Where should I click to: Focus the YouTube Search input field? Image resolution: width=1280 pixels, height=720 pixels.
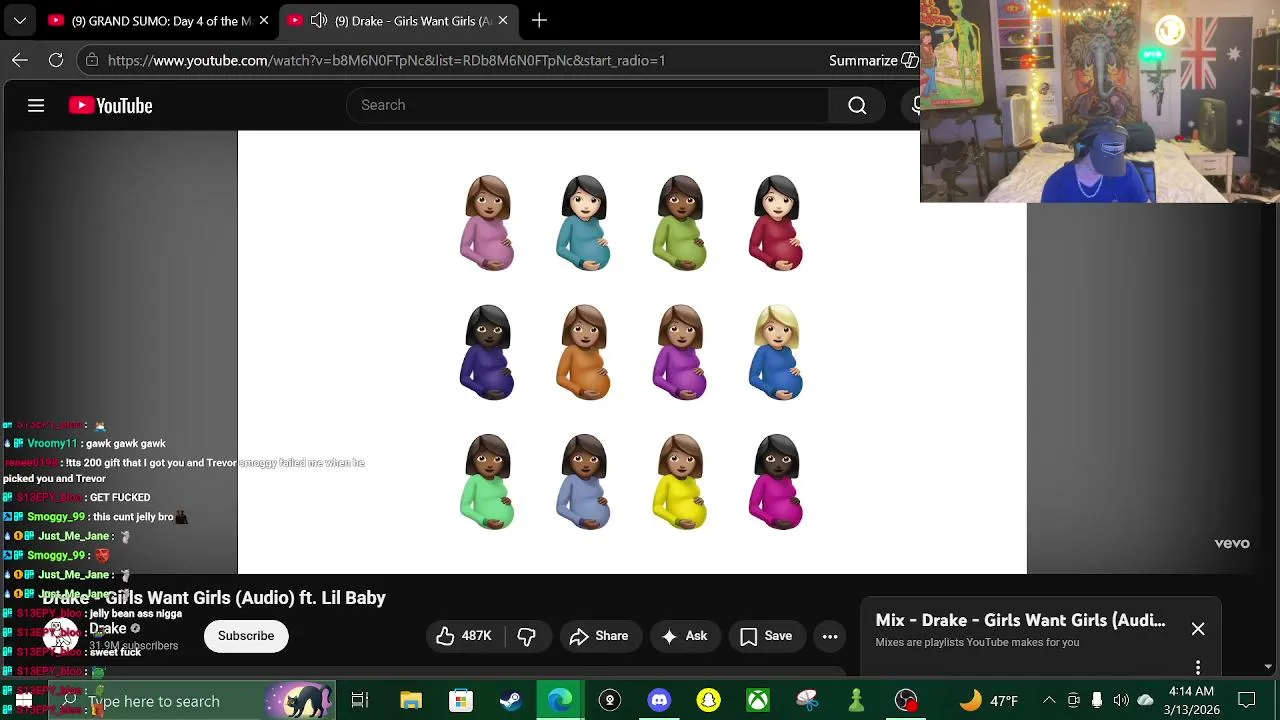tap(588, 105)
